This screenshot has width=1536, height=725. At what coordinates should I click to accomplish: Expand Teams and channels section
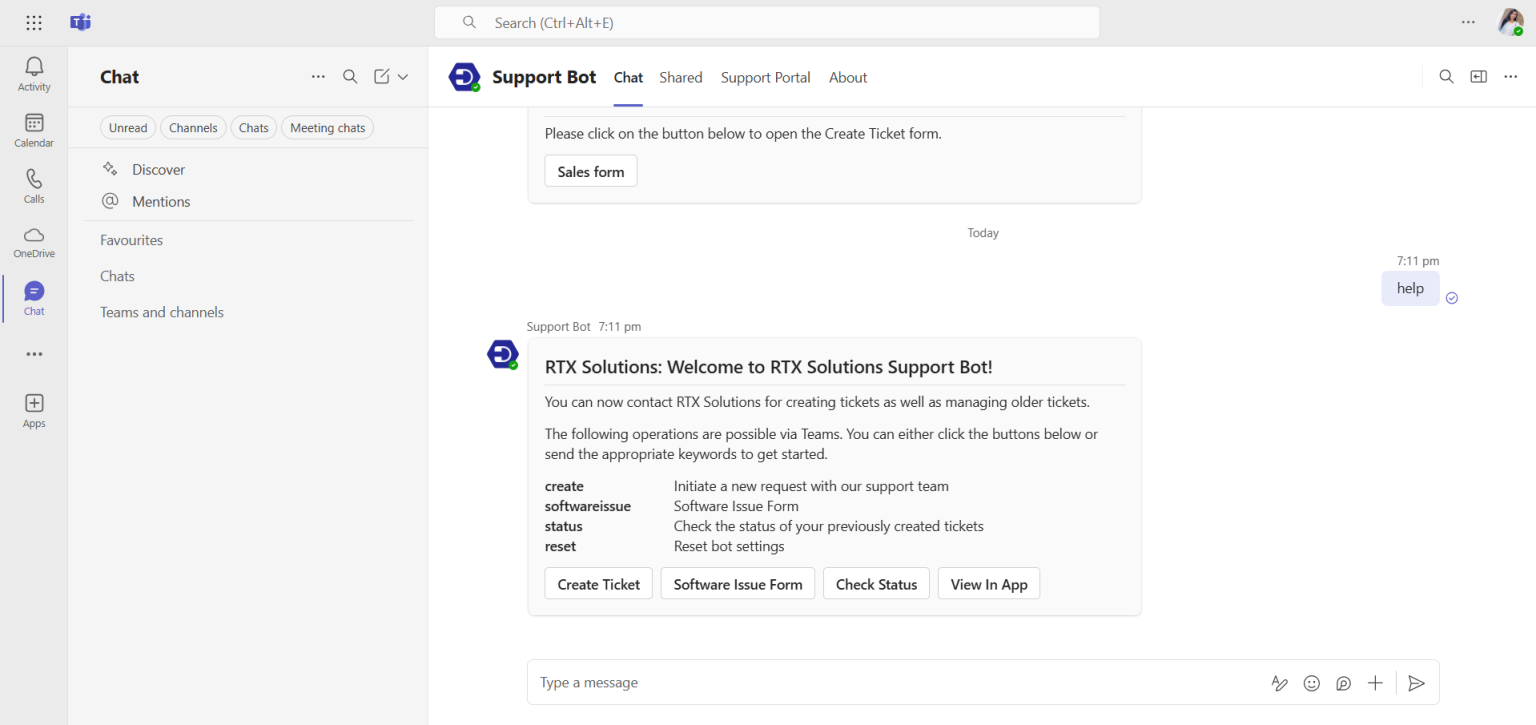coord(162,312)
